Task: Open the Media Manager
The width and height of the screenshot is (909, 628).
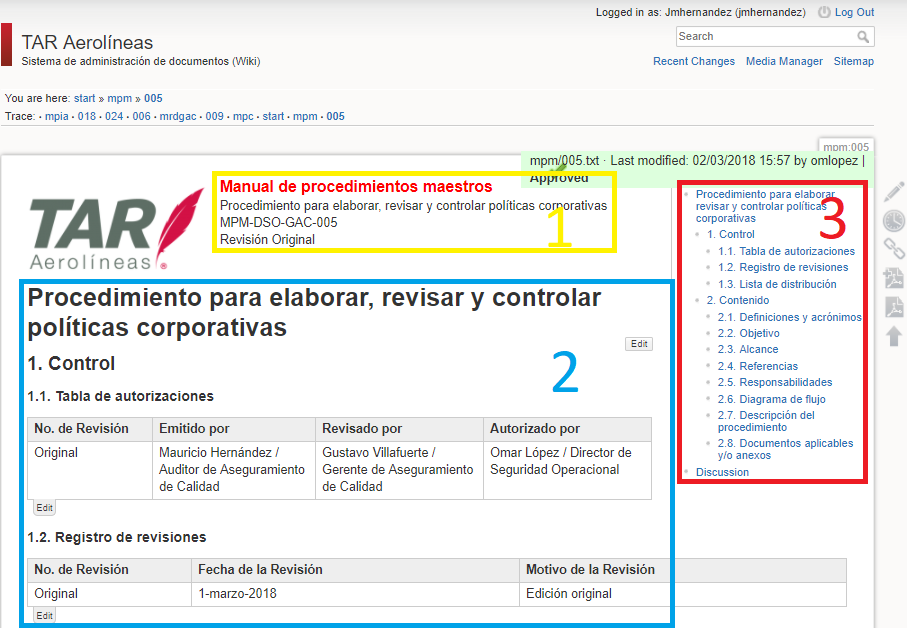Action: pyautogui.click(x=784, y=61)
